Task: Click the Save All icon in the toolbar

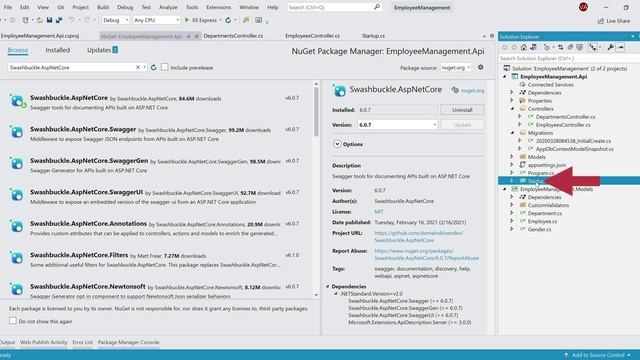Action: [59, 20]
